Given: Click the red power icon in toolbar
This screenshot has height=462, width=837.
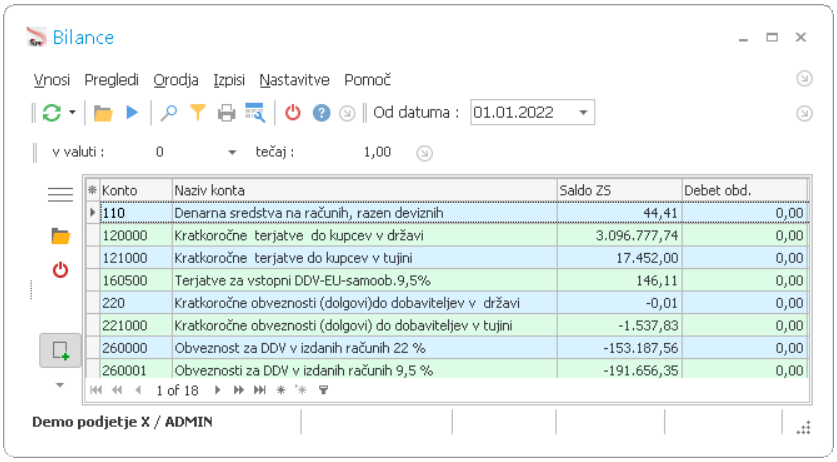Looking at the screenshot, I should click(x=293, y=113).
